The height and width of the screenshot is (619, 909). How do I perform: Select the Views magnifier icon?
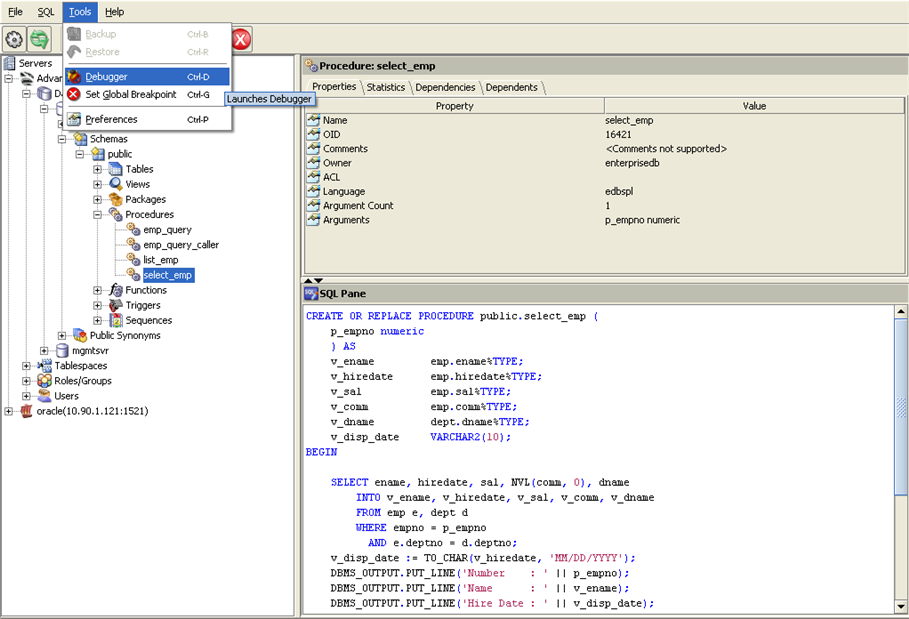coord(116,184)
